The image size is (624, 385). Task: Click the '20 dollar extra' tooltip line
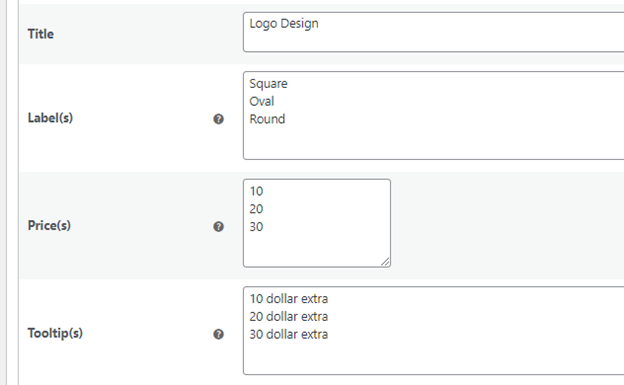[x=289, y=317]
